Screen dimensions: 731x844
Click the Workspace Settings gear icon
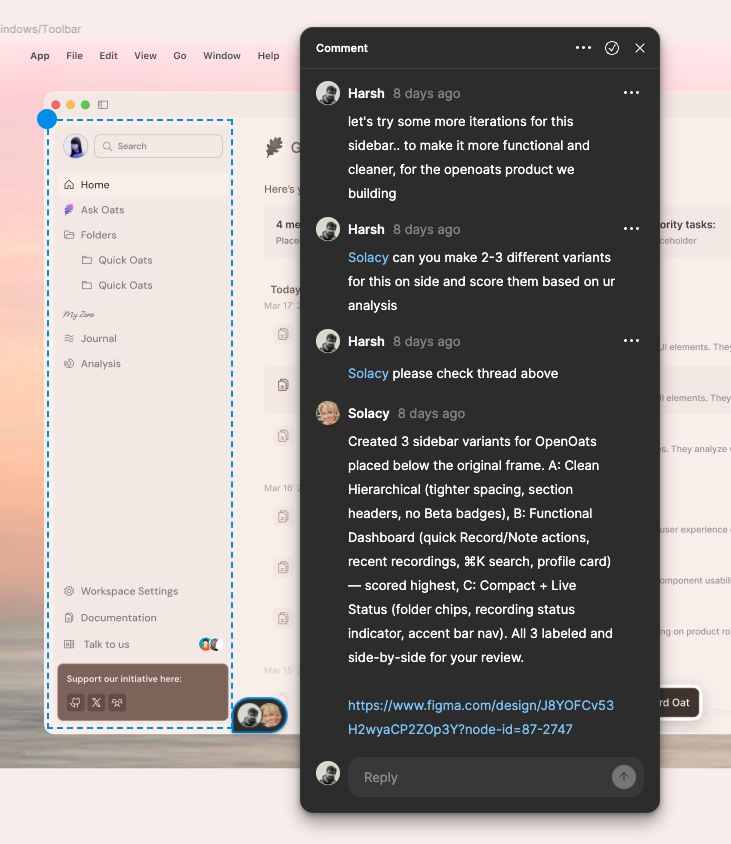[69, 591]
